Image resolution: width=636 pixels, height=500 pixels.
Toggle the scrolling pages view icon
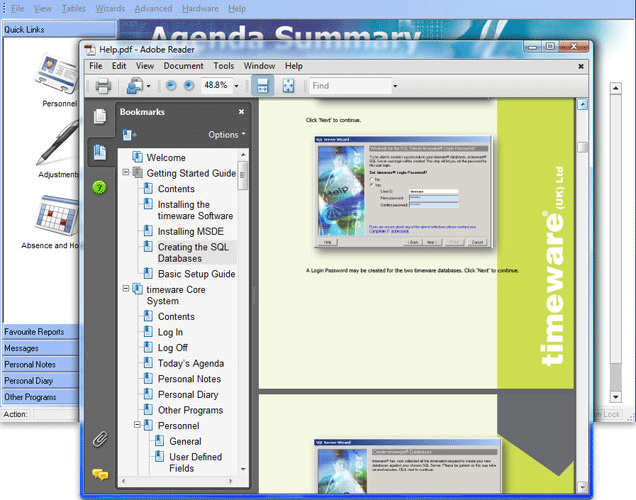point(262,86)
